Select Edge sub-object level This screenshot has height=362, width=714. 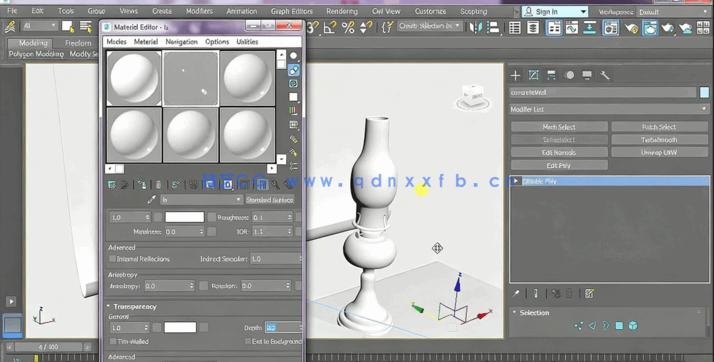pos(592,326)
